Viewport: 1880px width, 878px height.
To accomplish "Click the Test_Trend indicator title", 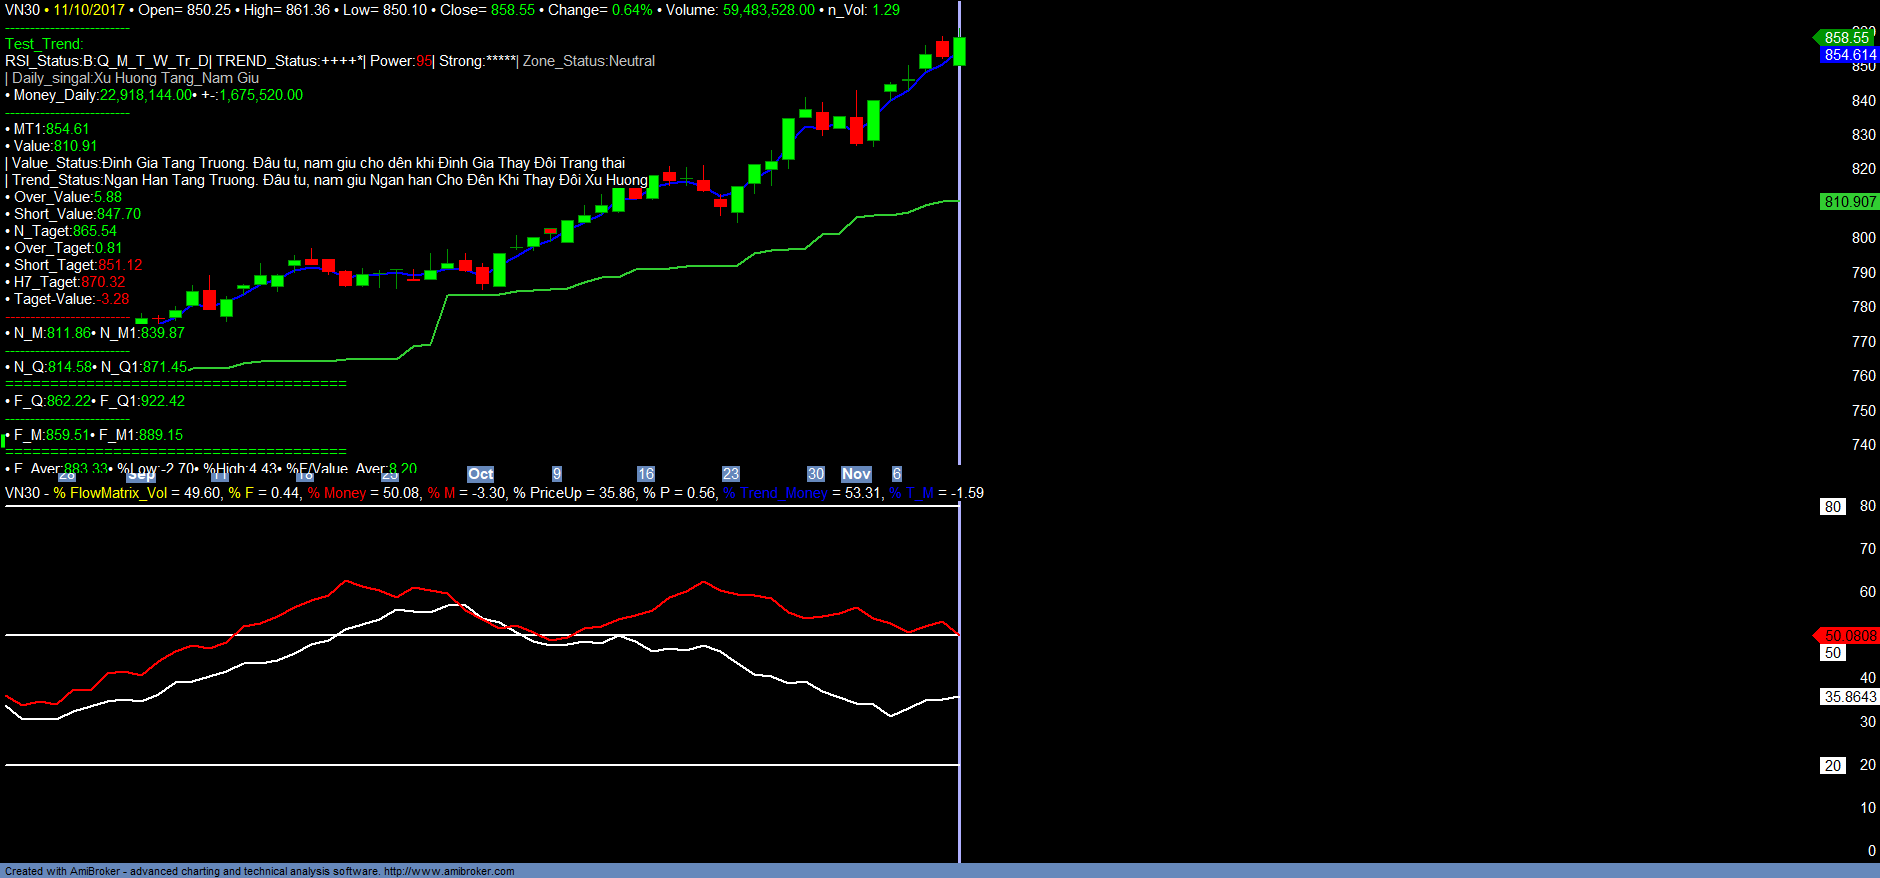I will tap(44, 44).
